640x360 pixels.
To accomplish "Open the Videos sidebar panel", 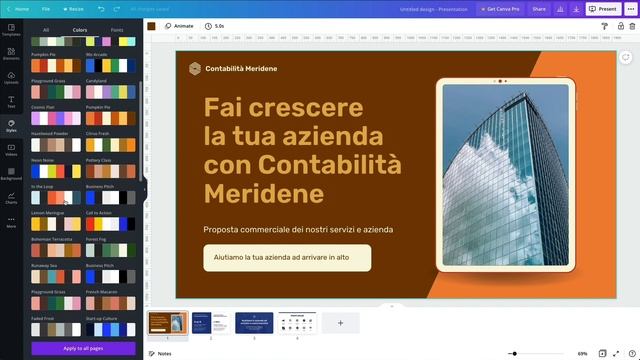I will (x=11, y=150).
